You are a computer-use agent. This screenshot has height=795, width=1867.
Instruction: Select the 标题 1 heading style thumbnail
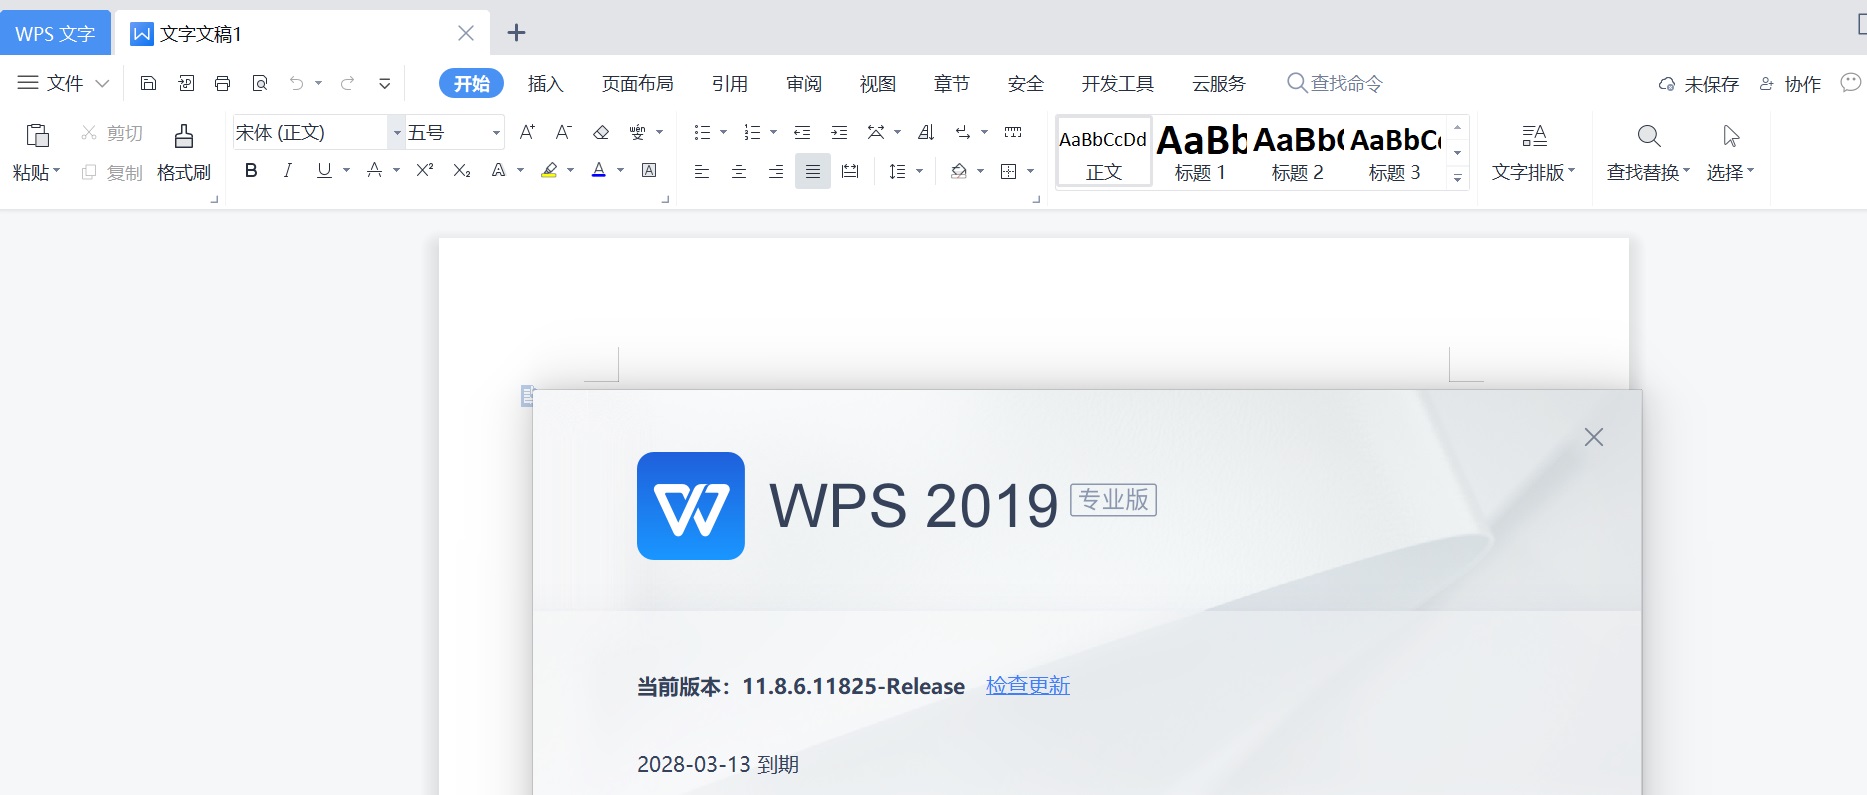1201,152
